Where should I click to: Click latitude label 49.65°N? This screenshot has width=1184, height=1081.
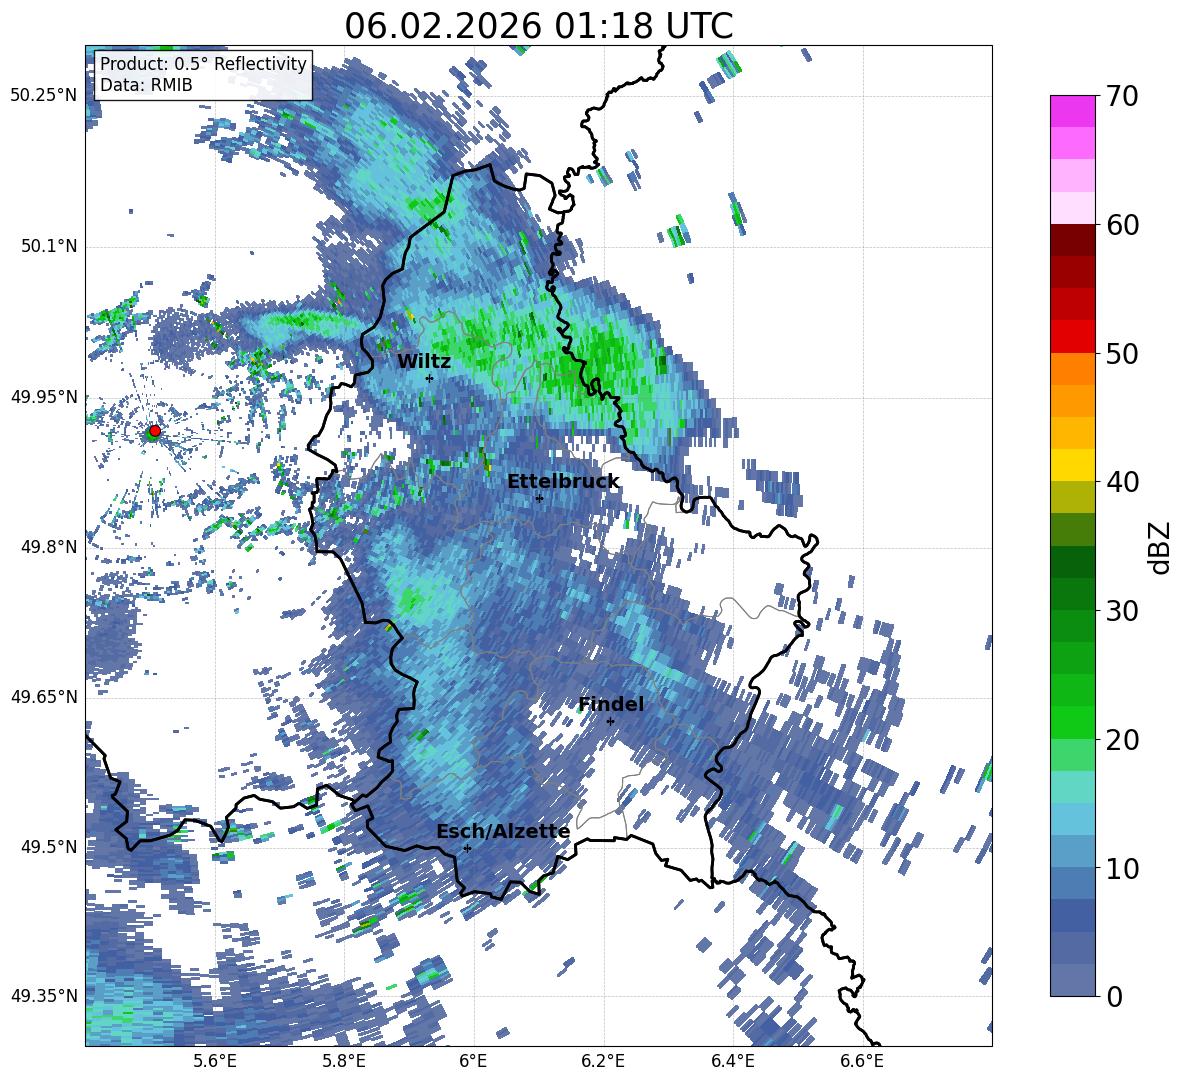tap(44, 696)
